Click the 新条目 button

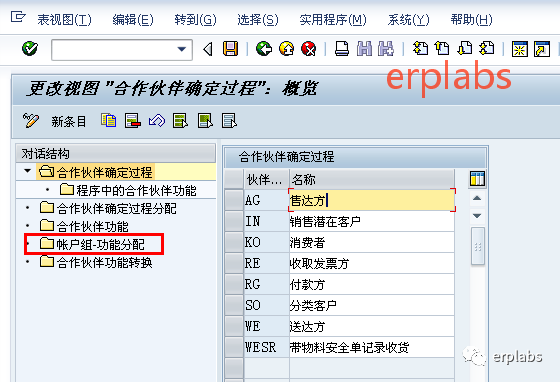[69, 121]
